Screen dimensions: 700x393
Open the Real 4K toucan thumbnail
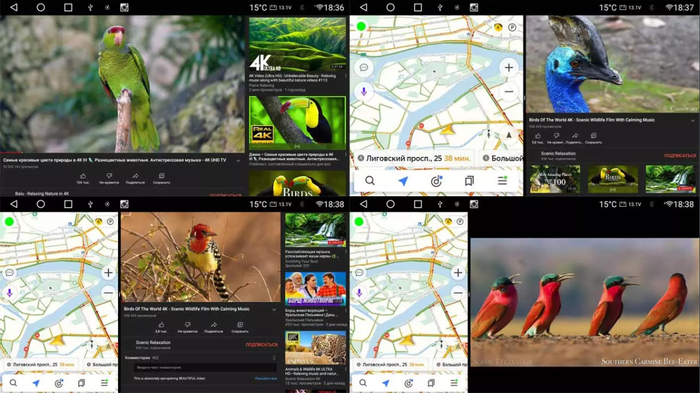click(297, 123)
